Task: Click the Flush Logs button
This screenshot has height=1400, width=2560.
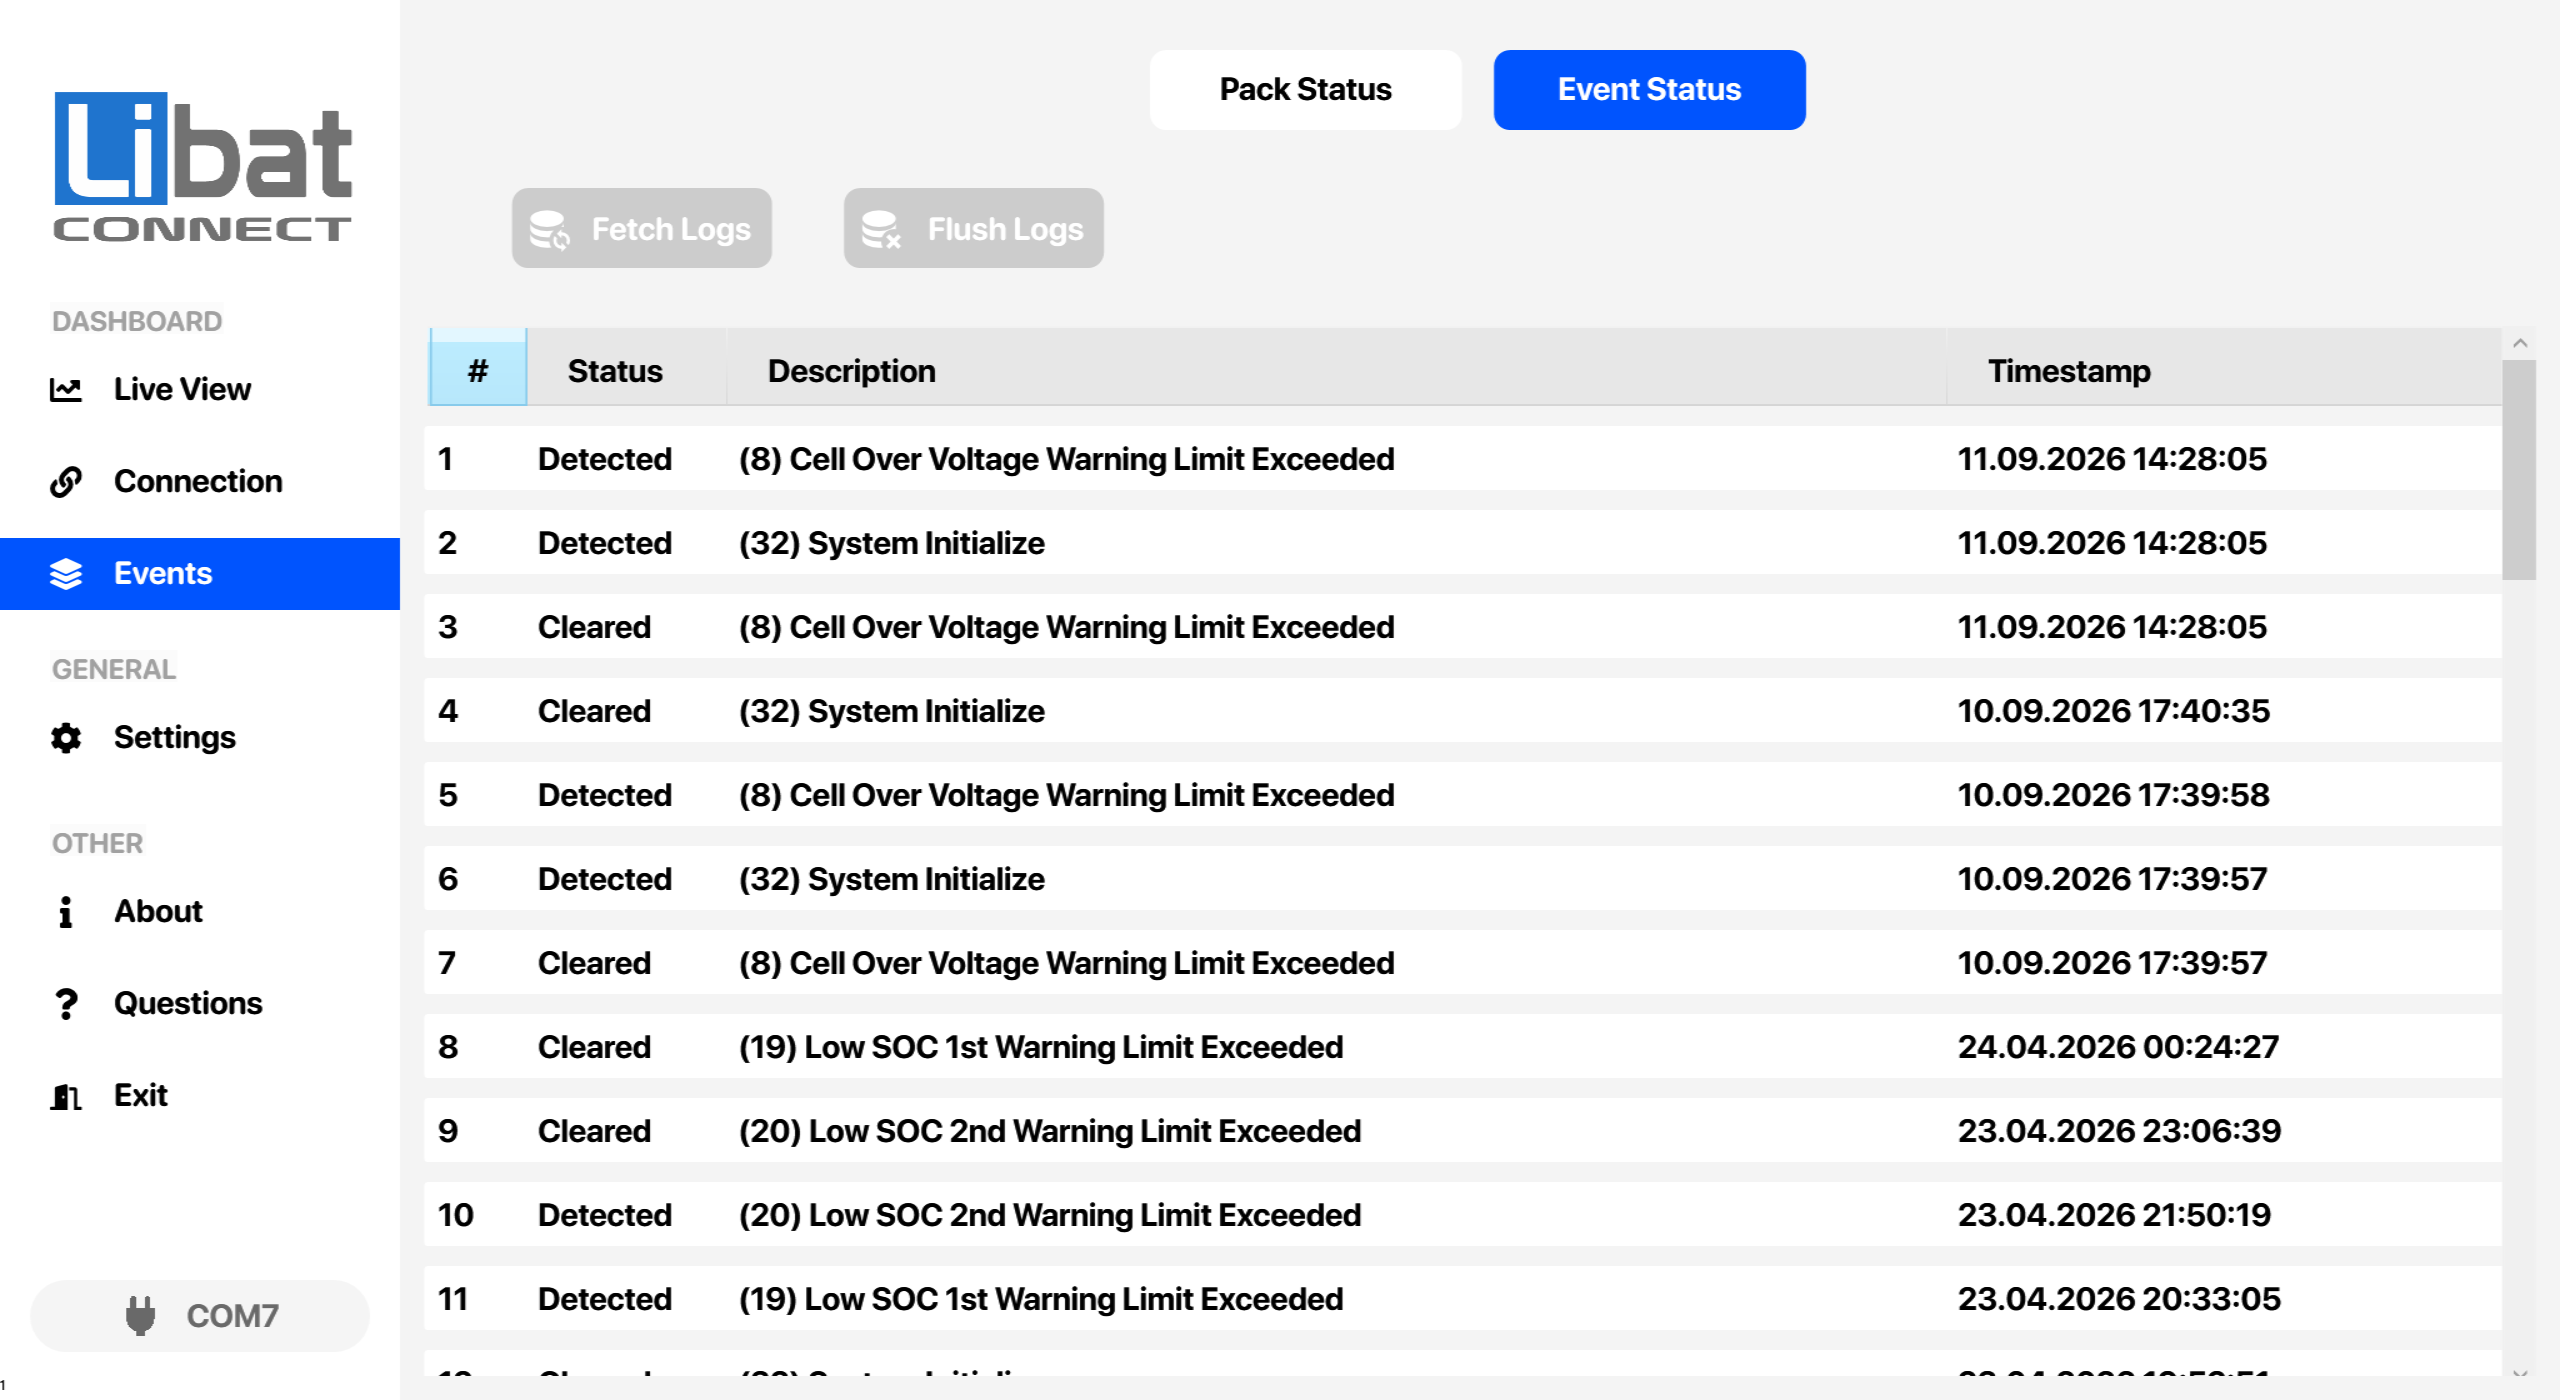Action: pyautogui.click(x=973, y=228)
